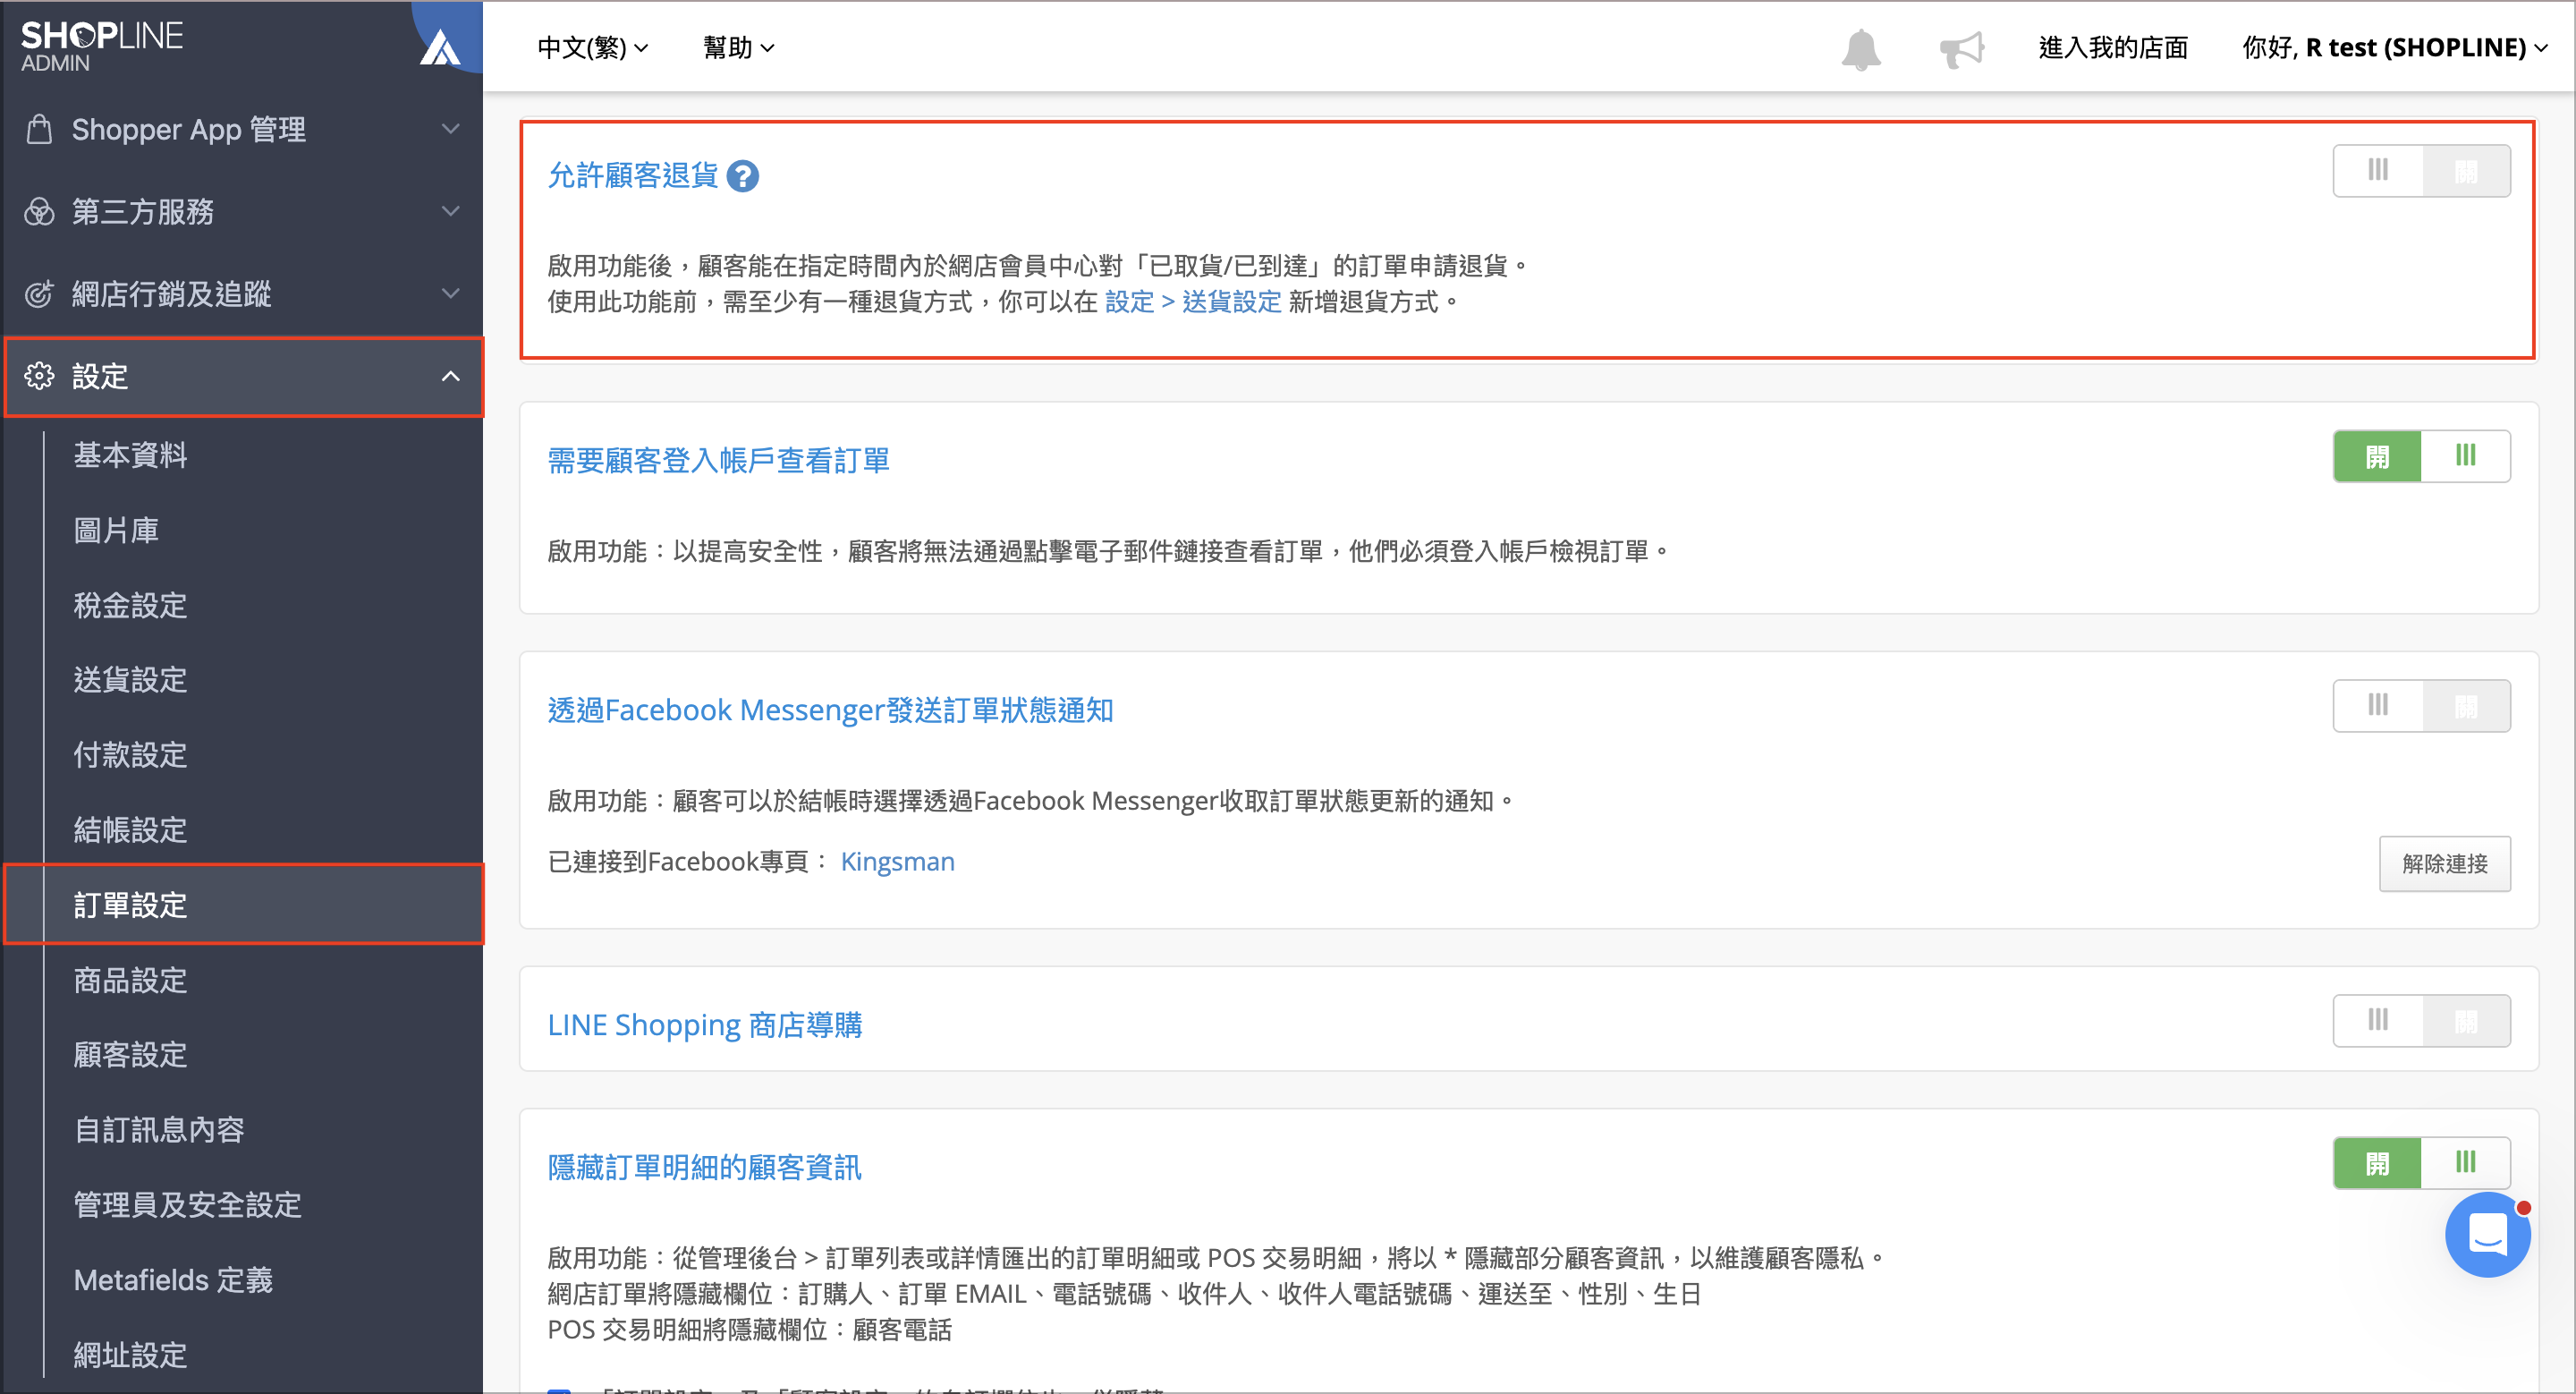Open the Kingsman Facebook page link
2576x1394 pixels.
(x=897, y=862)
